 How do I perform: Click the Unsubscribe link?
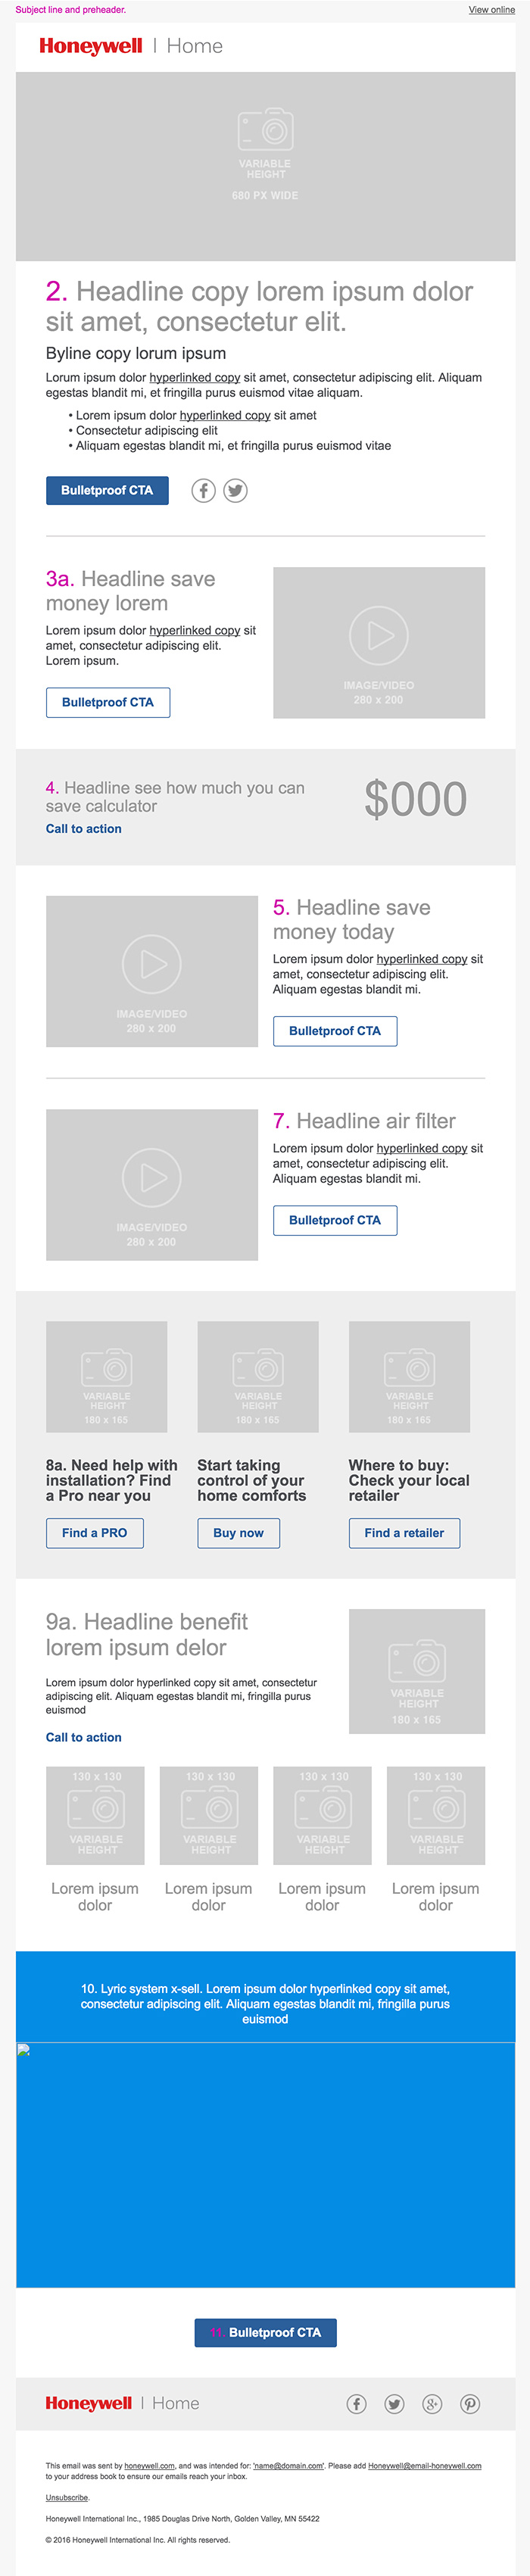coord(66,2497)
